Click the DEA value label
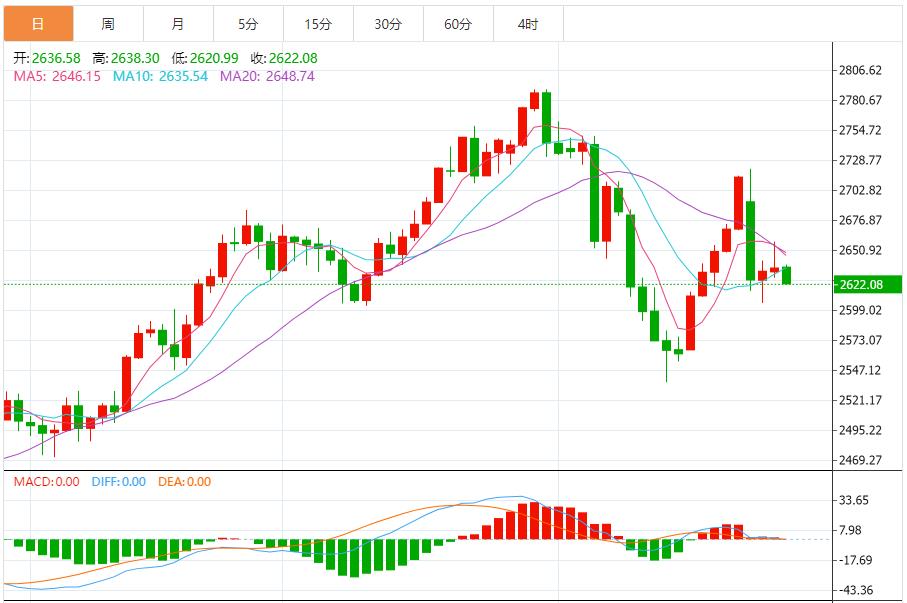The width and height of the screenshot is (907, 603). (185, 481)
